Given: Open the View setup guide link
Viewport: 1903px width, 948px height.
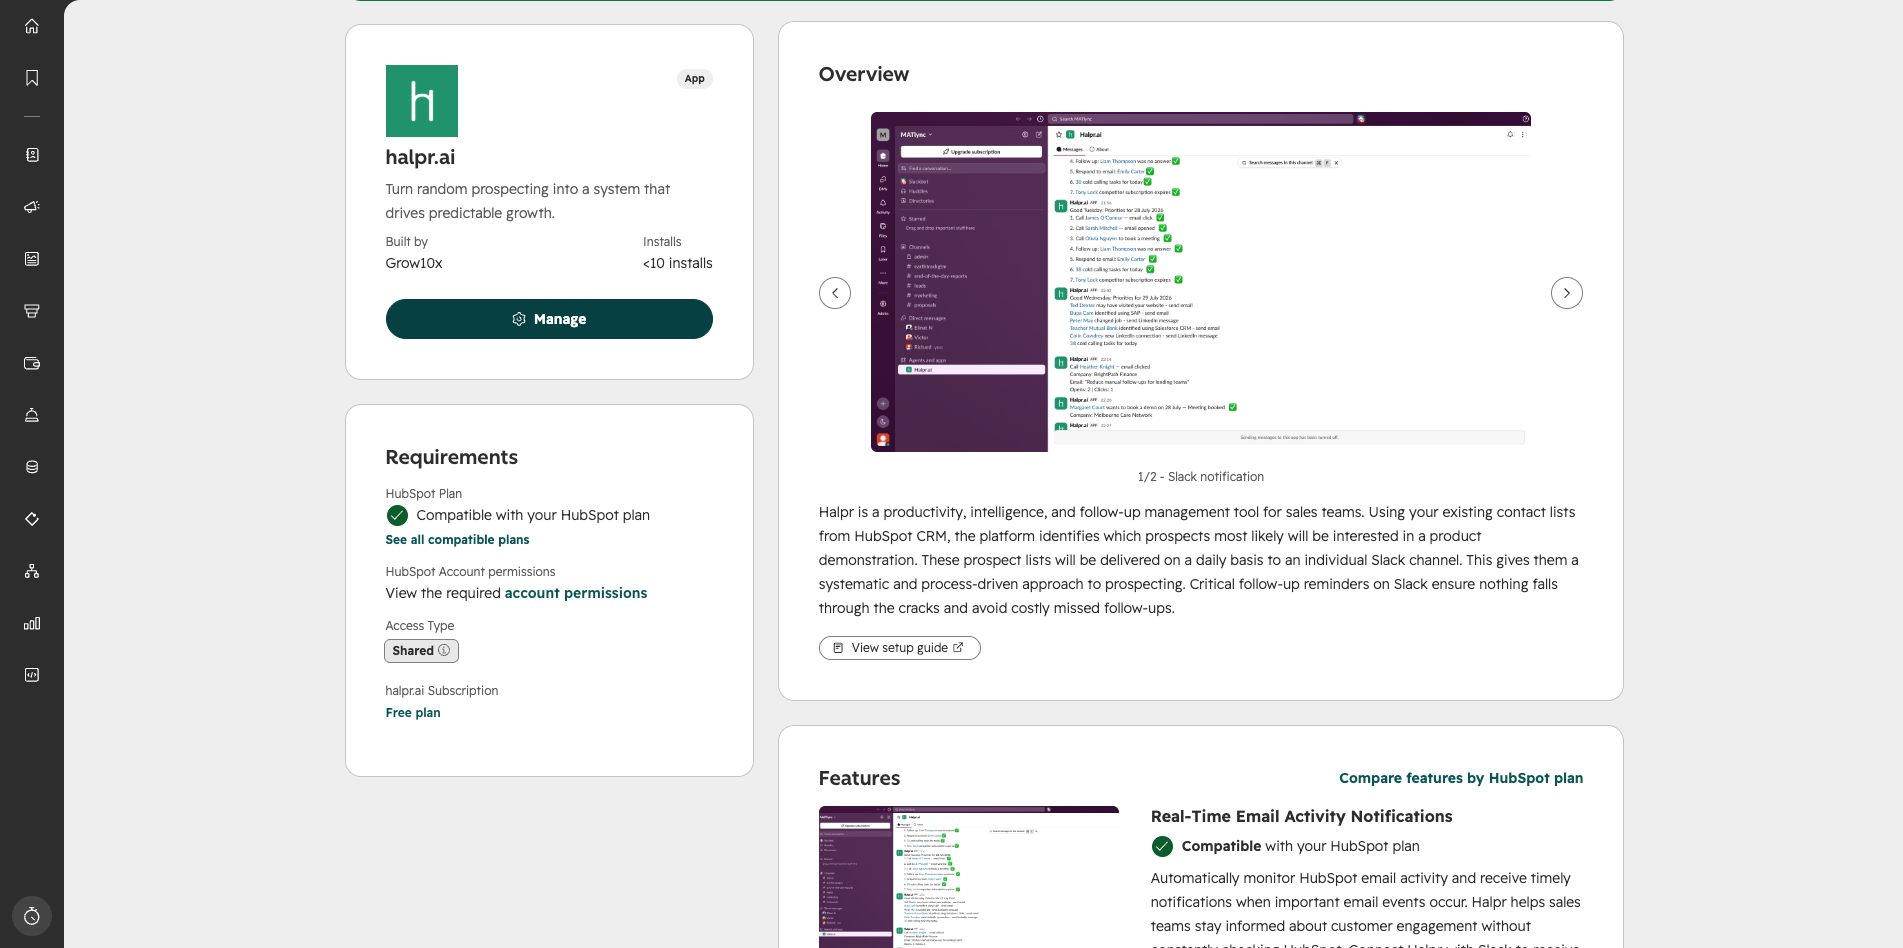Looking at the screenshot, I should click(x=899, y=648).
